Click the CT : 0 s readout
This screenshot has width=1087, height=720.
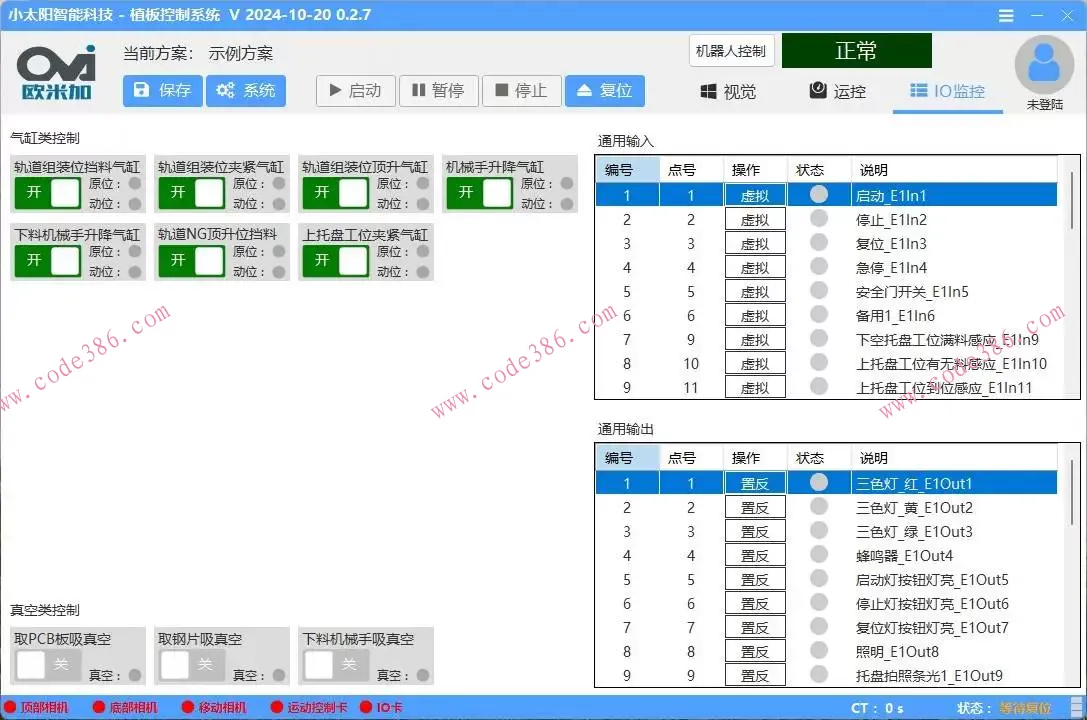click(877, 708)
